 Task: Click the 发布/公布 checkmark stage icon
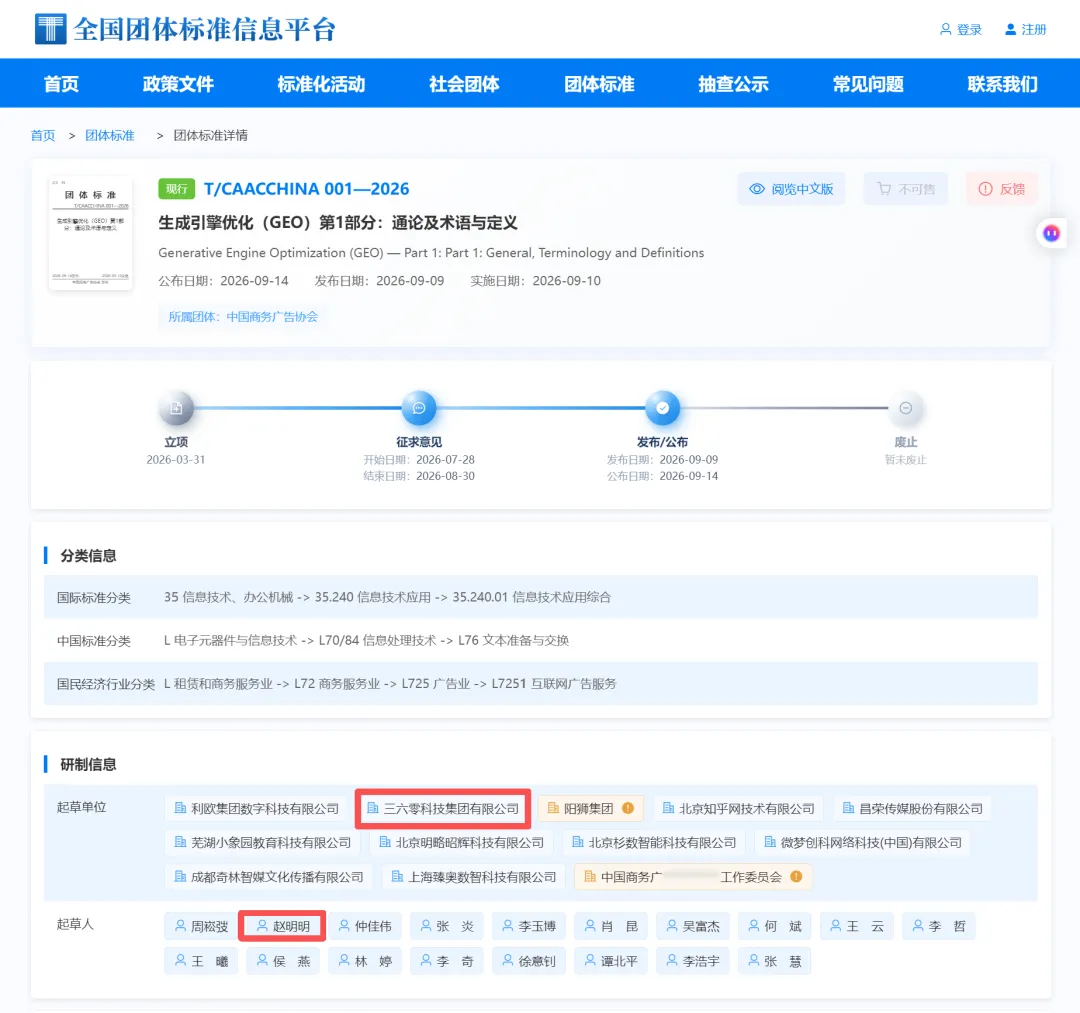(x=663, y=408)
